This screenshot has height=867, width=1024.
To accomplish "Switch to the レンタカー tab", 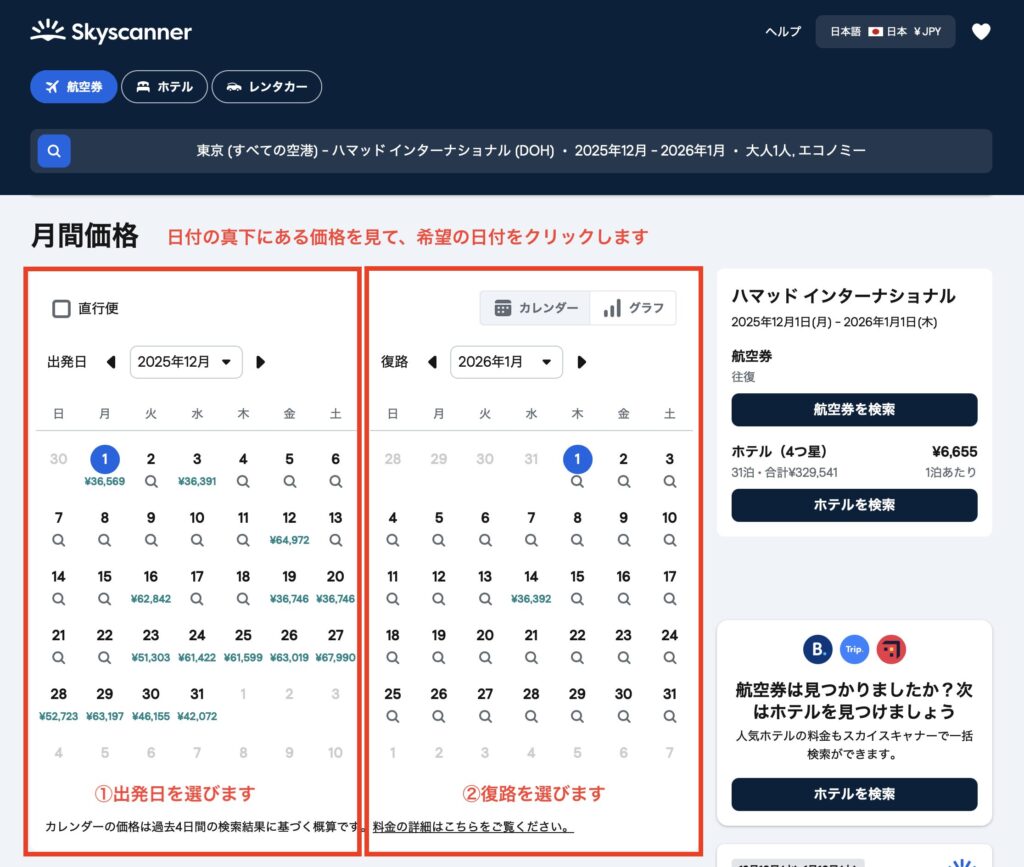I will [x=267, y=87].
